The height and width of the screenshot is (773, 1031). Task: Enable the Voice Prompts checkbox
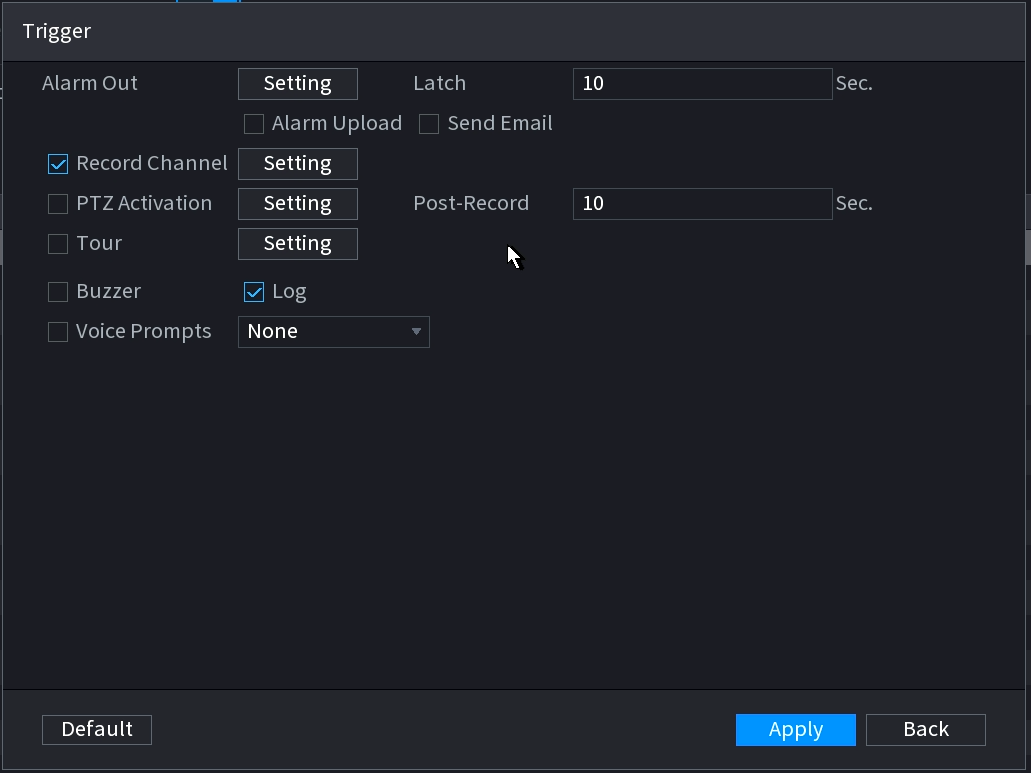[x=58, y=332]
